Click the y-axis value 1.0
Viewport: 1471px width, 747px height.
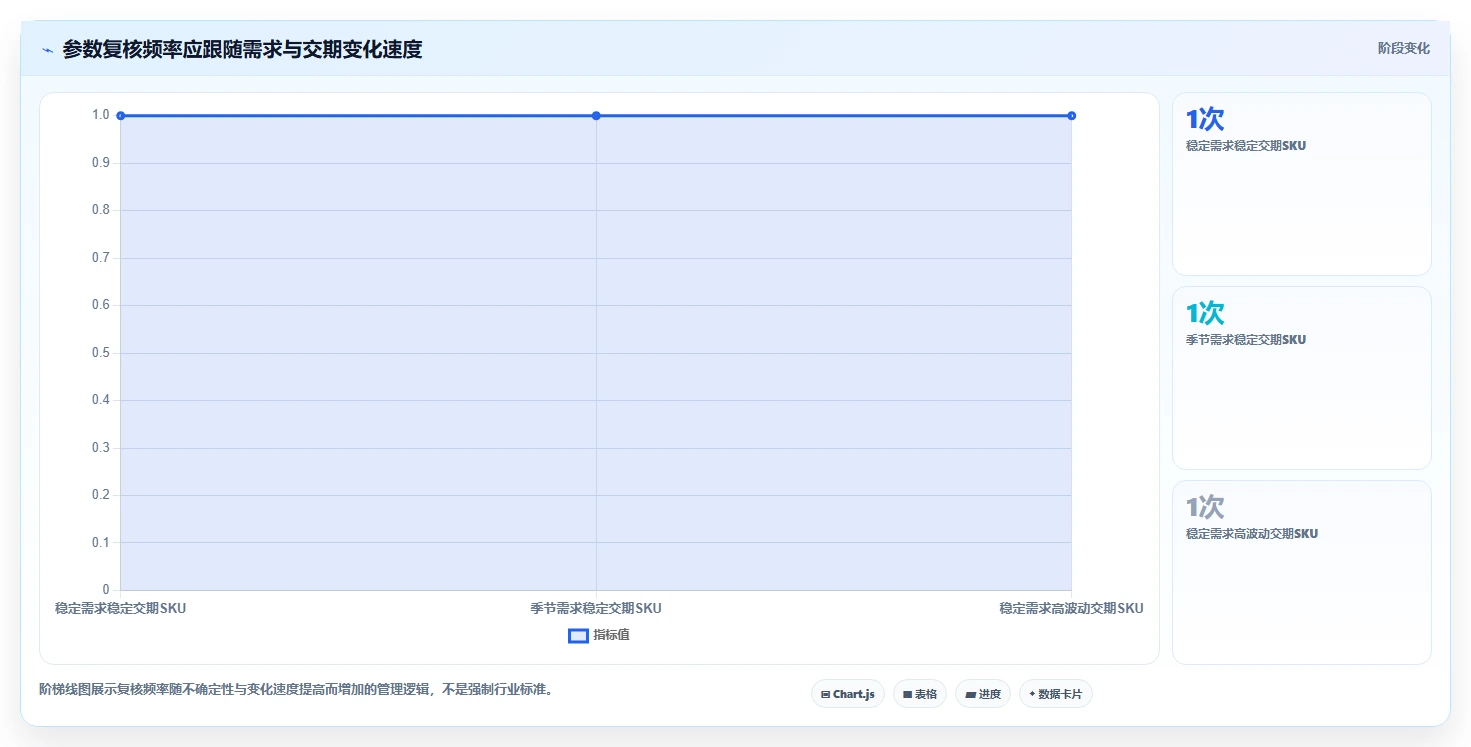pyautogui.click(x=101, y=115)
